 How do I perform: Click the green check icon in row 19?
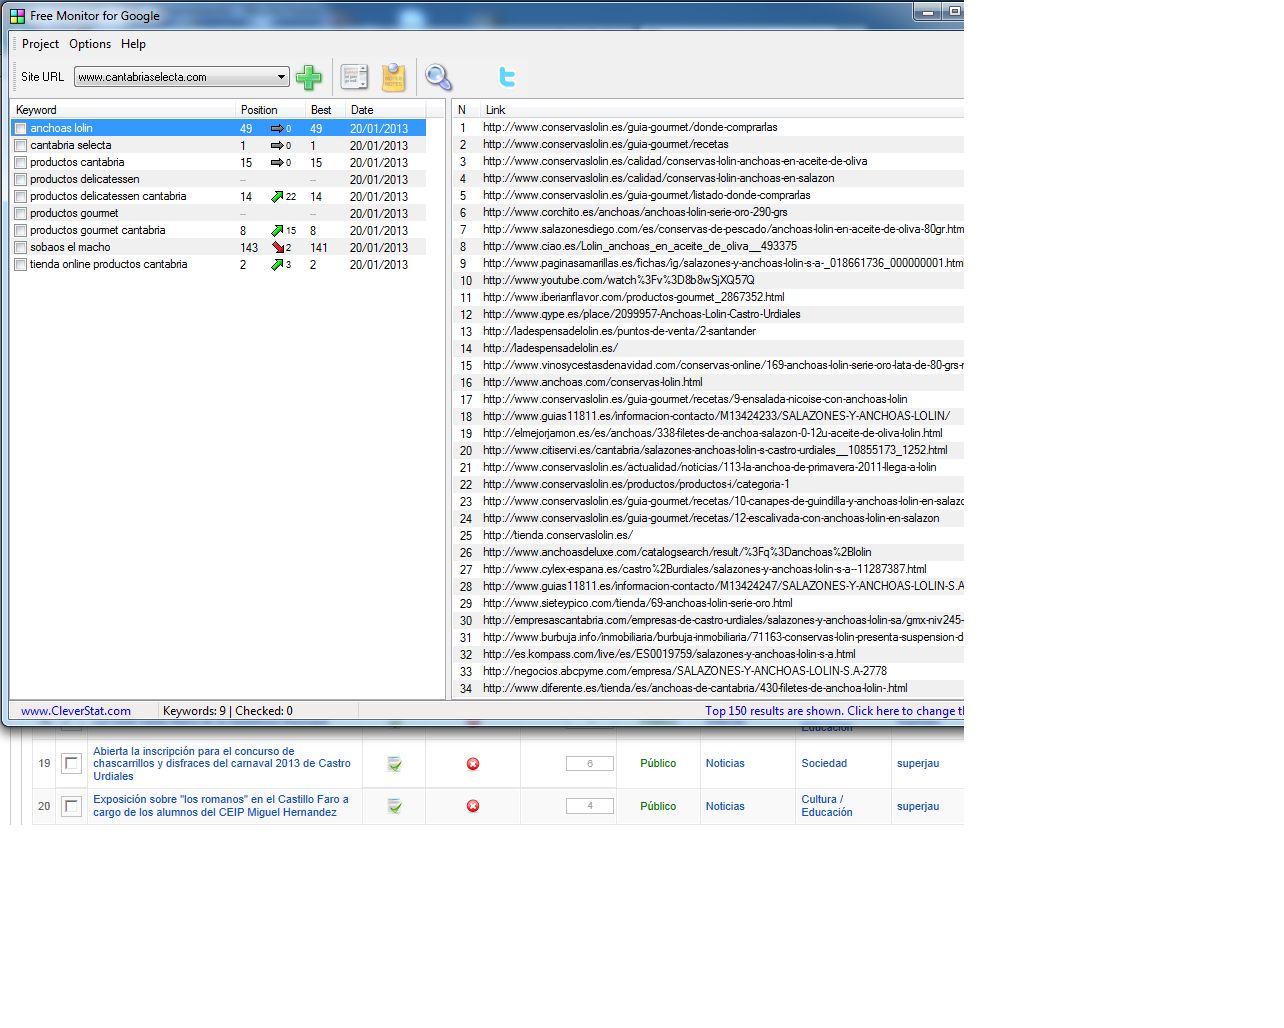point(395,764)
